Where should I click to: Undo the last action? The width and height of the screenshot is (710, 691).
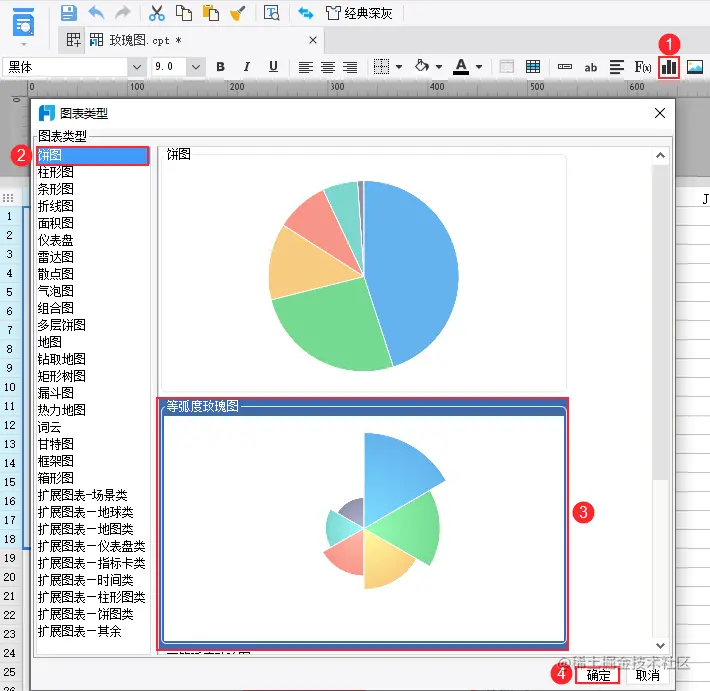pos(96,13)
